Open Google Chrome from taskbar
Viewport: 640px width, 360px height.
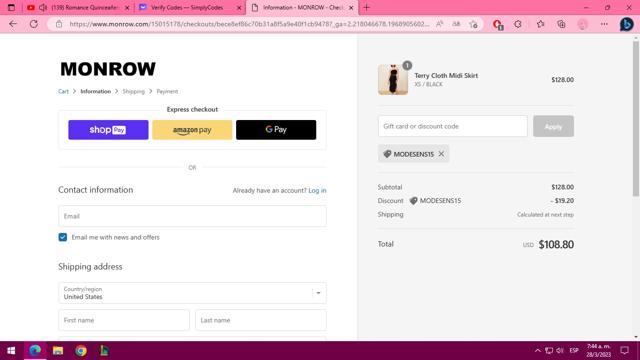click(81, 351)
